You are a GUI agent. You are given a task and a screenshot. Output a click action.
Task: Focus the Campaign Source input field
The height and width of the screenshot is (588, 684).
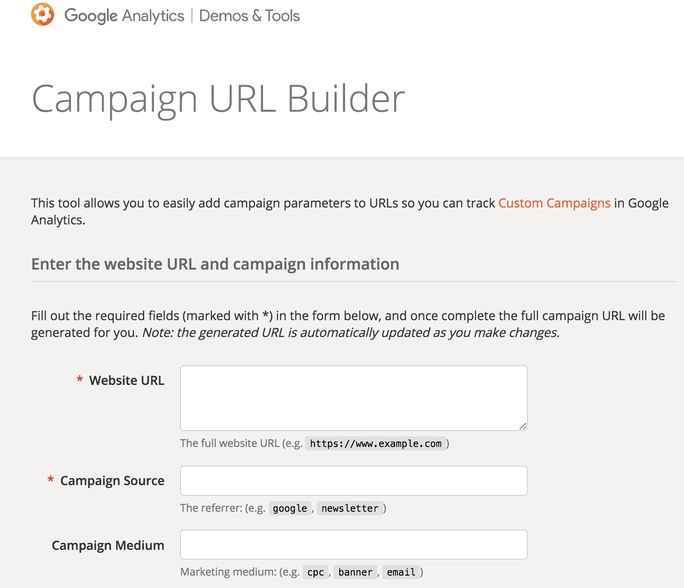tap(354, 481)
